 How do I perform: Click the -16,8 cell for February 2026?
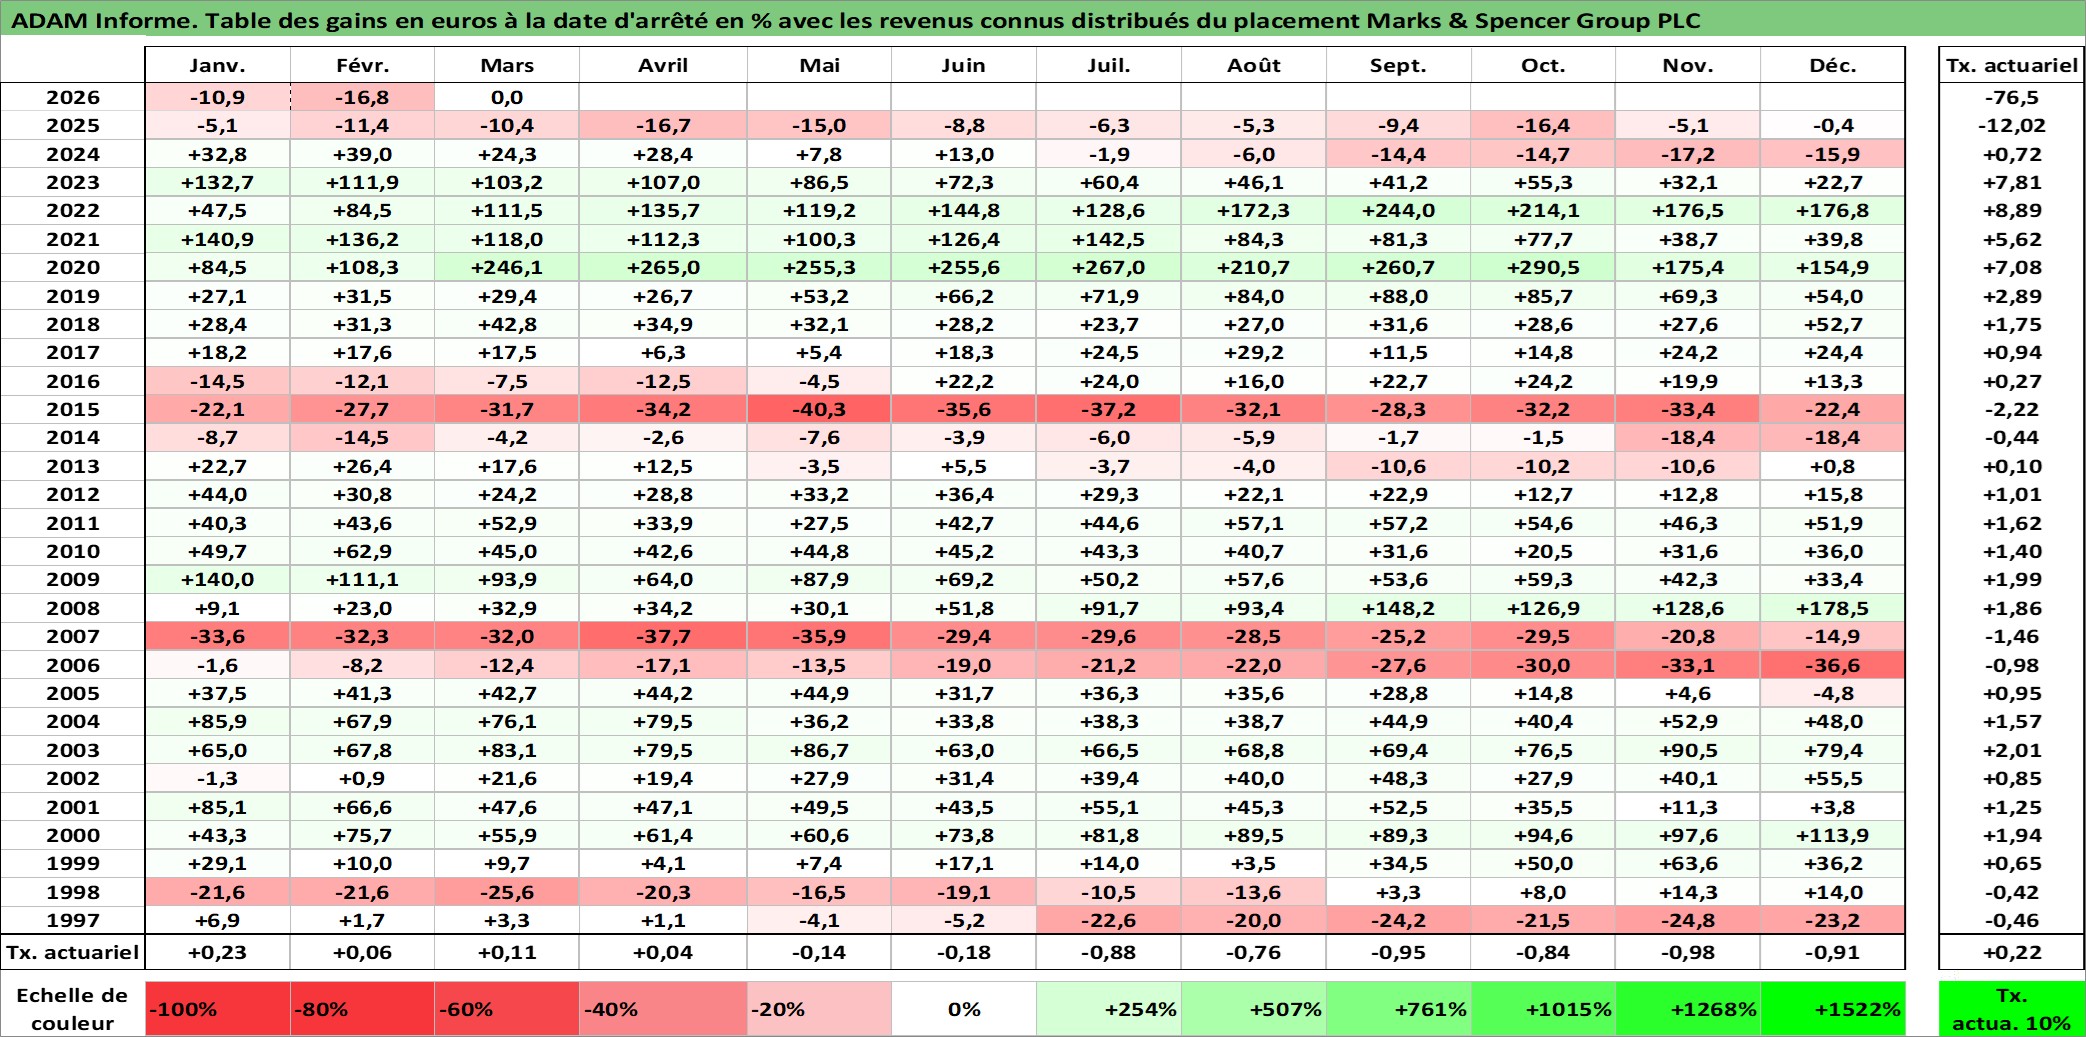pyautogui.click(x=362, y=97)
